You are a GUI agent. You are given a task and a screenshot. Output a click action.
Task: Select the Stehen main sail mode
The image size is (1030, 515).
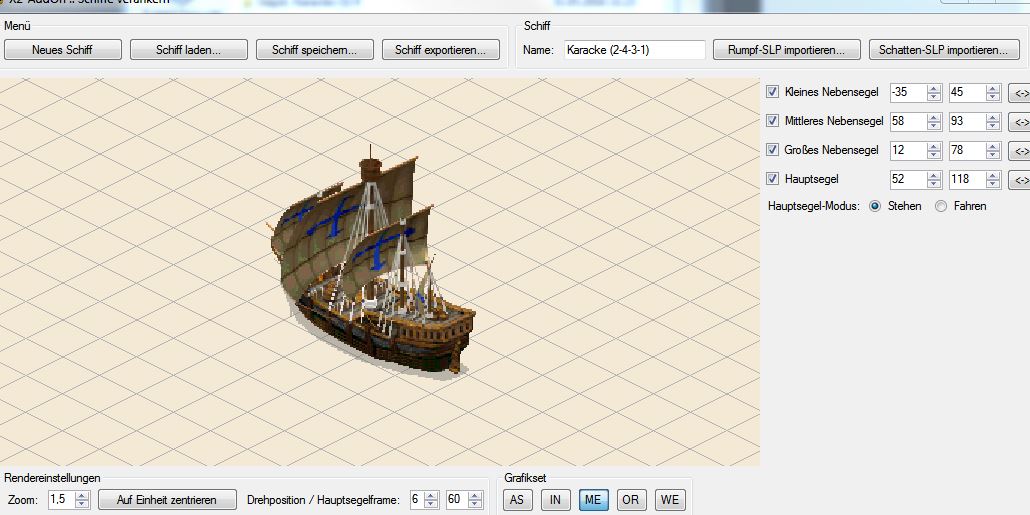(875, 206)
